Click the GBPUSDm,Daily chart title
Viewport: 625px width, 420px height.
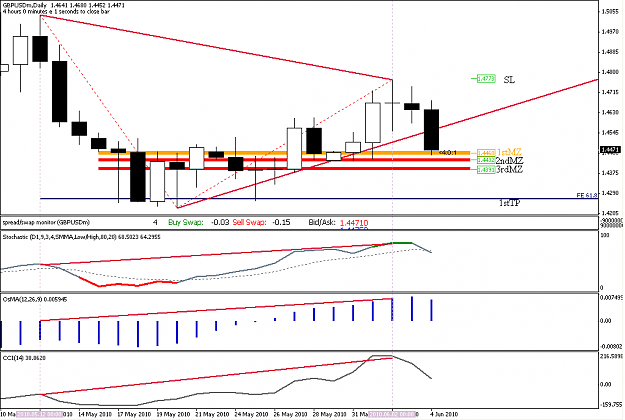[x=25, y=6]
